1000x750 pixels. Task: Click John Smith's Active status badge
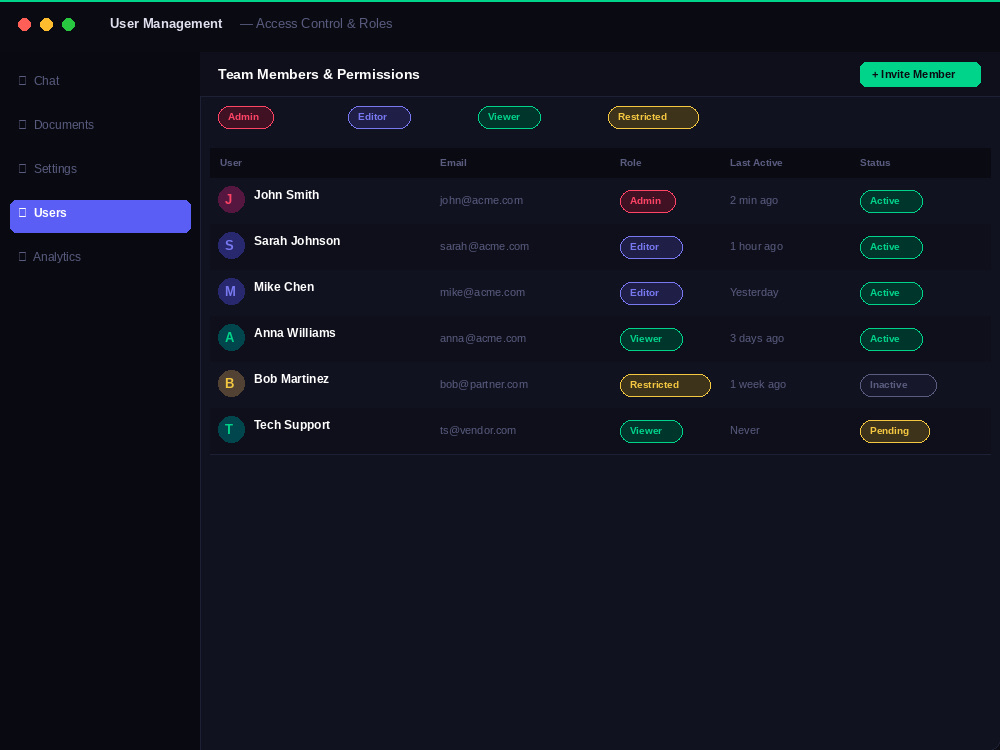891,202
